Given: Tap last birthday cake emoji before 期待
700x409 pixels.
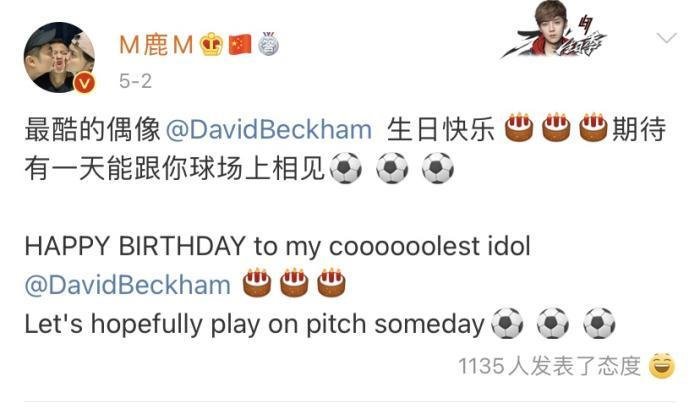Looking at the screenshot, I should [x=593, y=128].
